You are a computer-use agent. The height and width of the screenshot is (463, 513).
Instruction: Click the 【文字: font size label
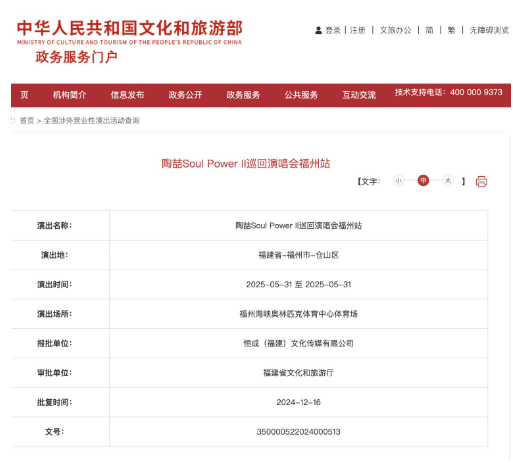[369, 181]
